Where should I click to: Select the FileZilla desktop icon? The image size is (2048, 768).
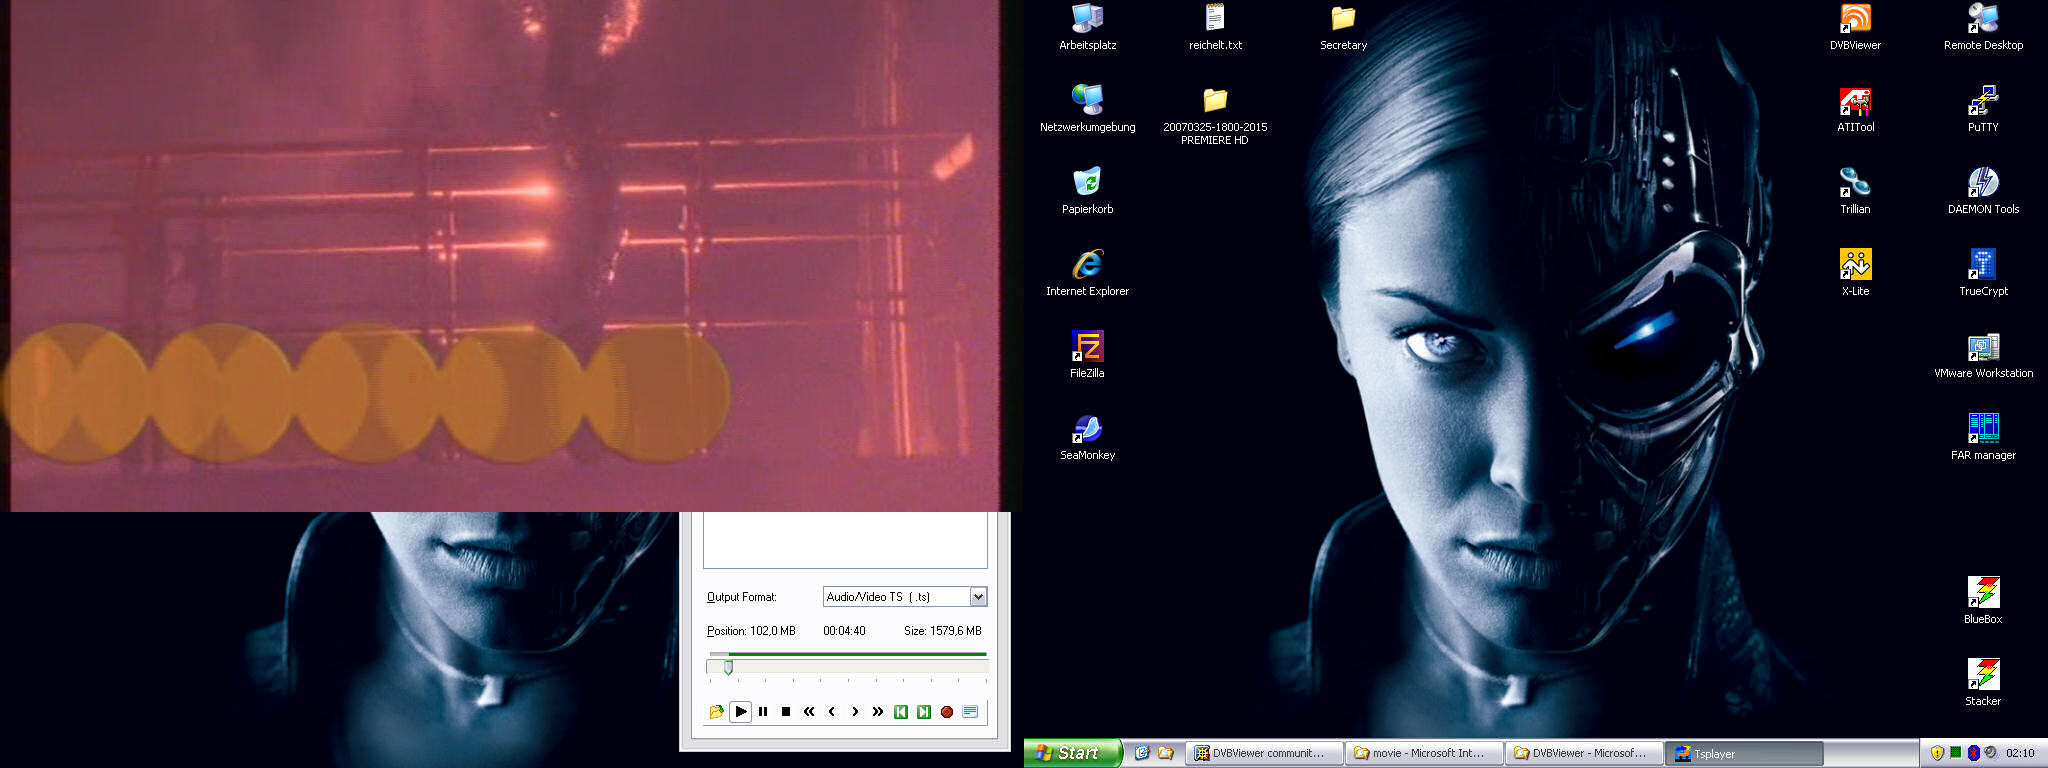click(1087, 346)
